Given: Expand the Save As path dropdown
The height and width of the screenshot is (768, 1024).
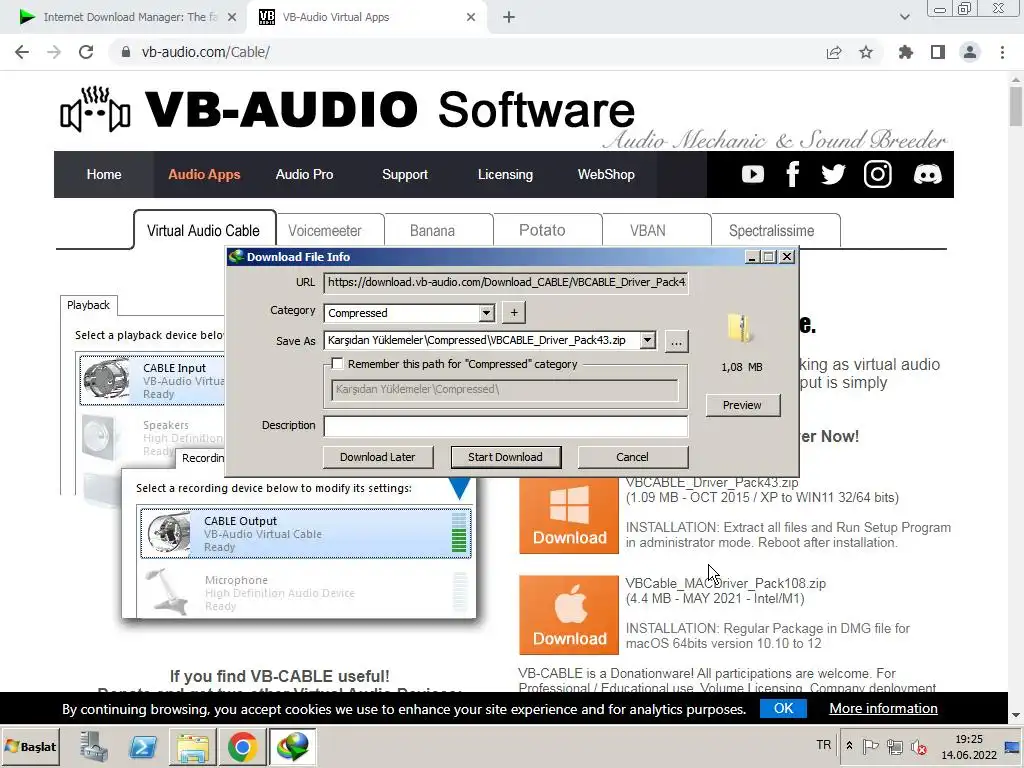Looking at the screenshot, I should coord(647,340).
